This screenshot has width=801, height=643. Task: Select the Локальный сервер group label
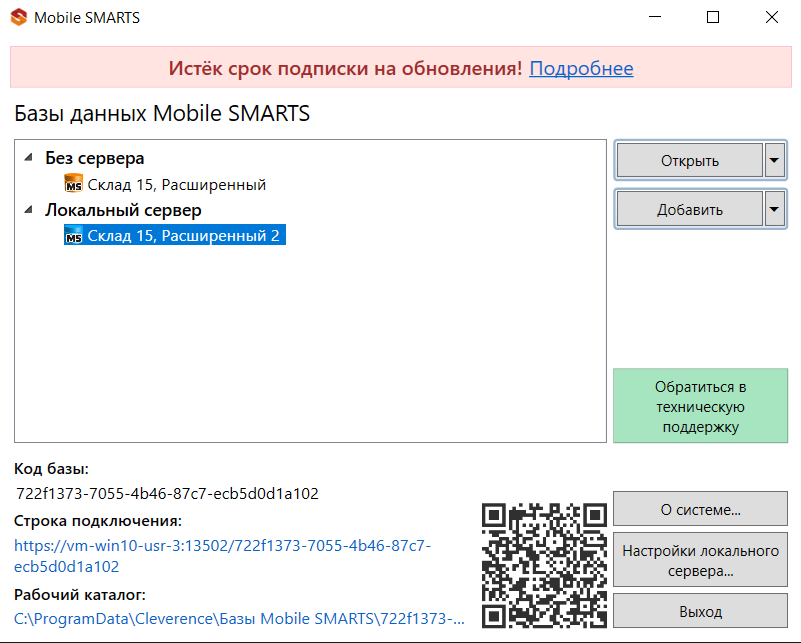coord(123,210)
